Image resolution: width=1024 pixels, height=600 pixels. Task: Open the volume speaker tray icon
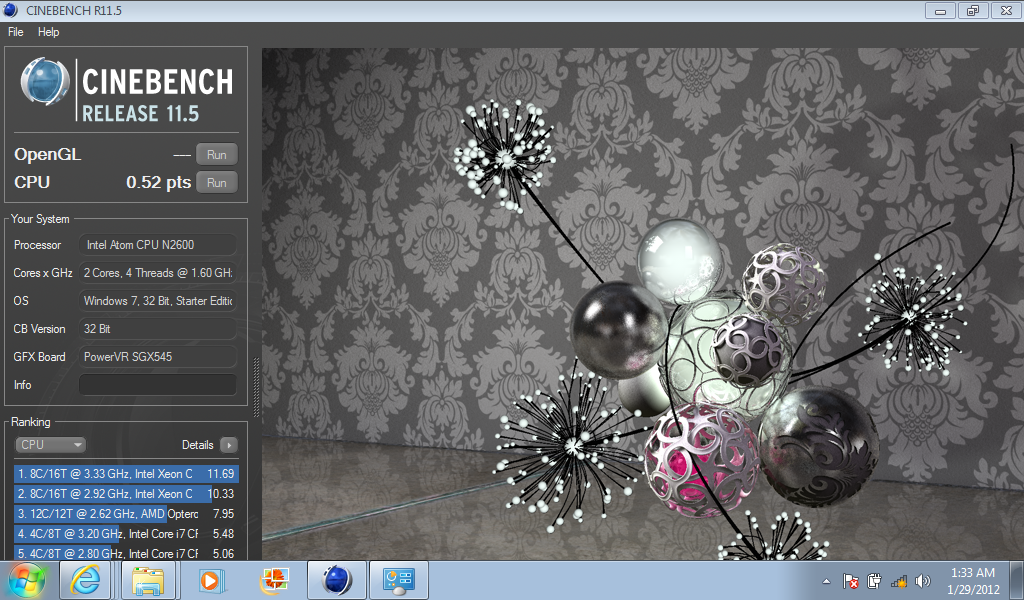point(923,580)
